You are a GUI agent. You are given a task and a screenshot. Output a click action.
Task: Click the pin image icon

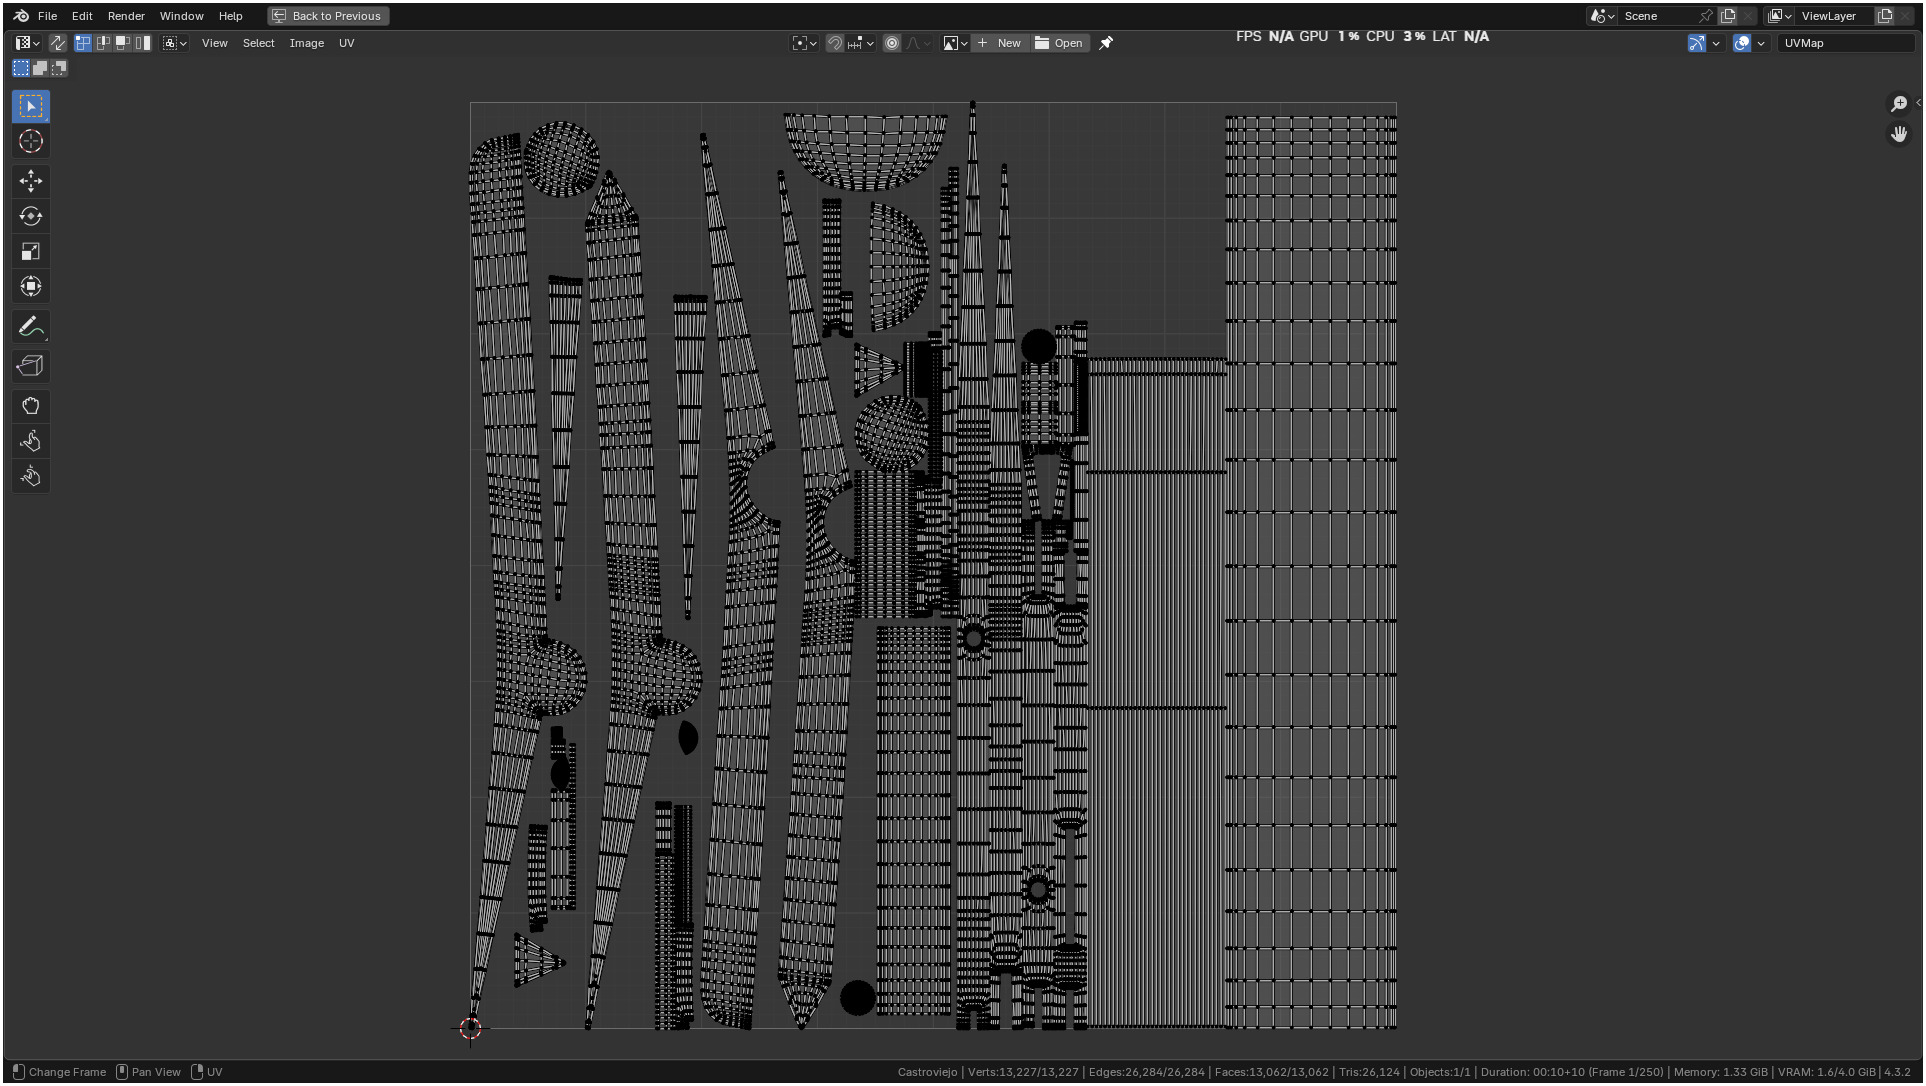click(x=1106, y=43)
